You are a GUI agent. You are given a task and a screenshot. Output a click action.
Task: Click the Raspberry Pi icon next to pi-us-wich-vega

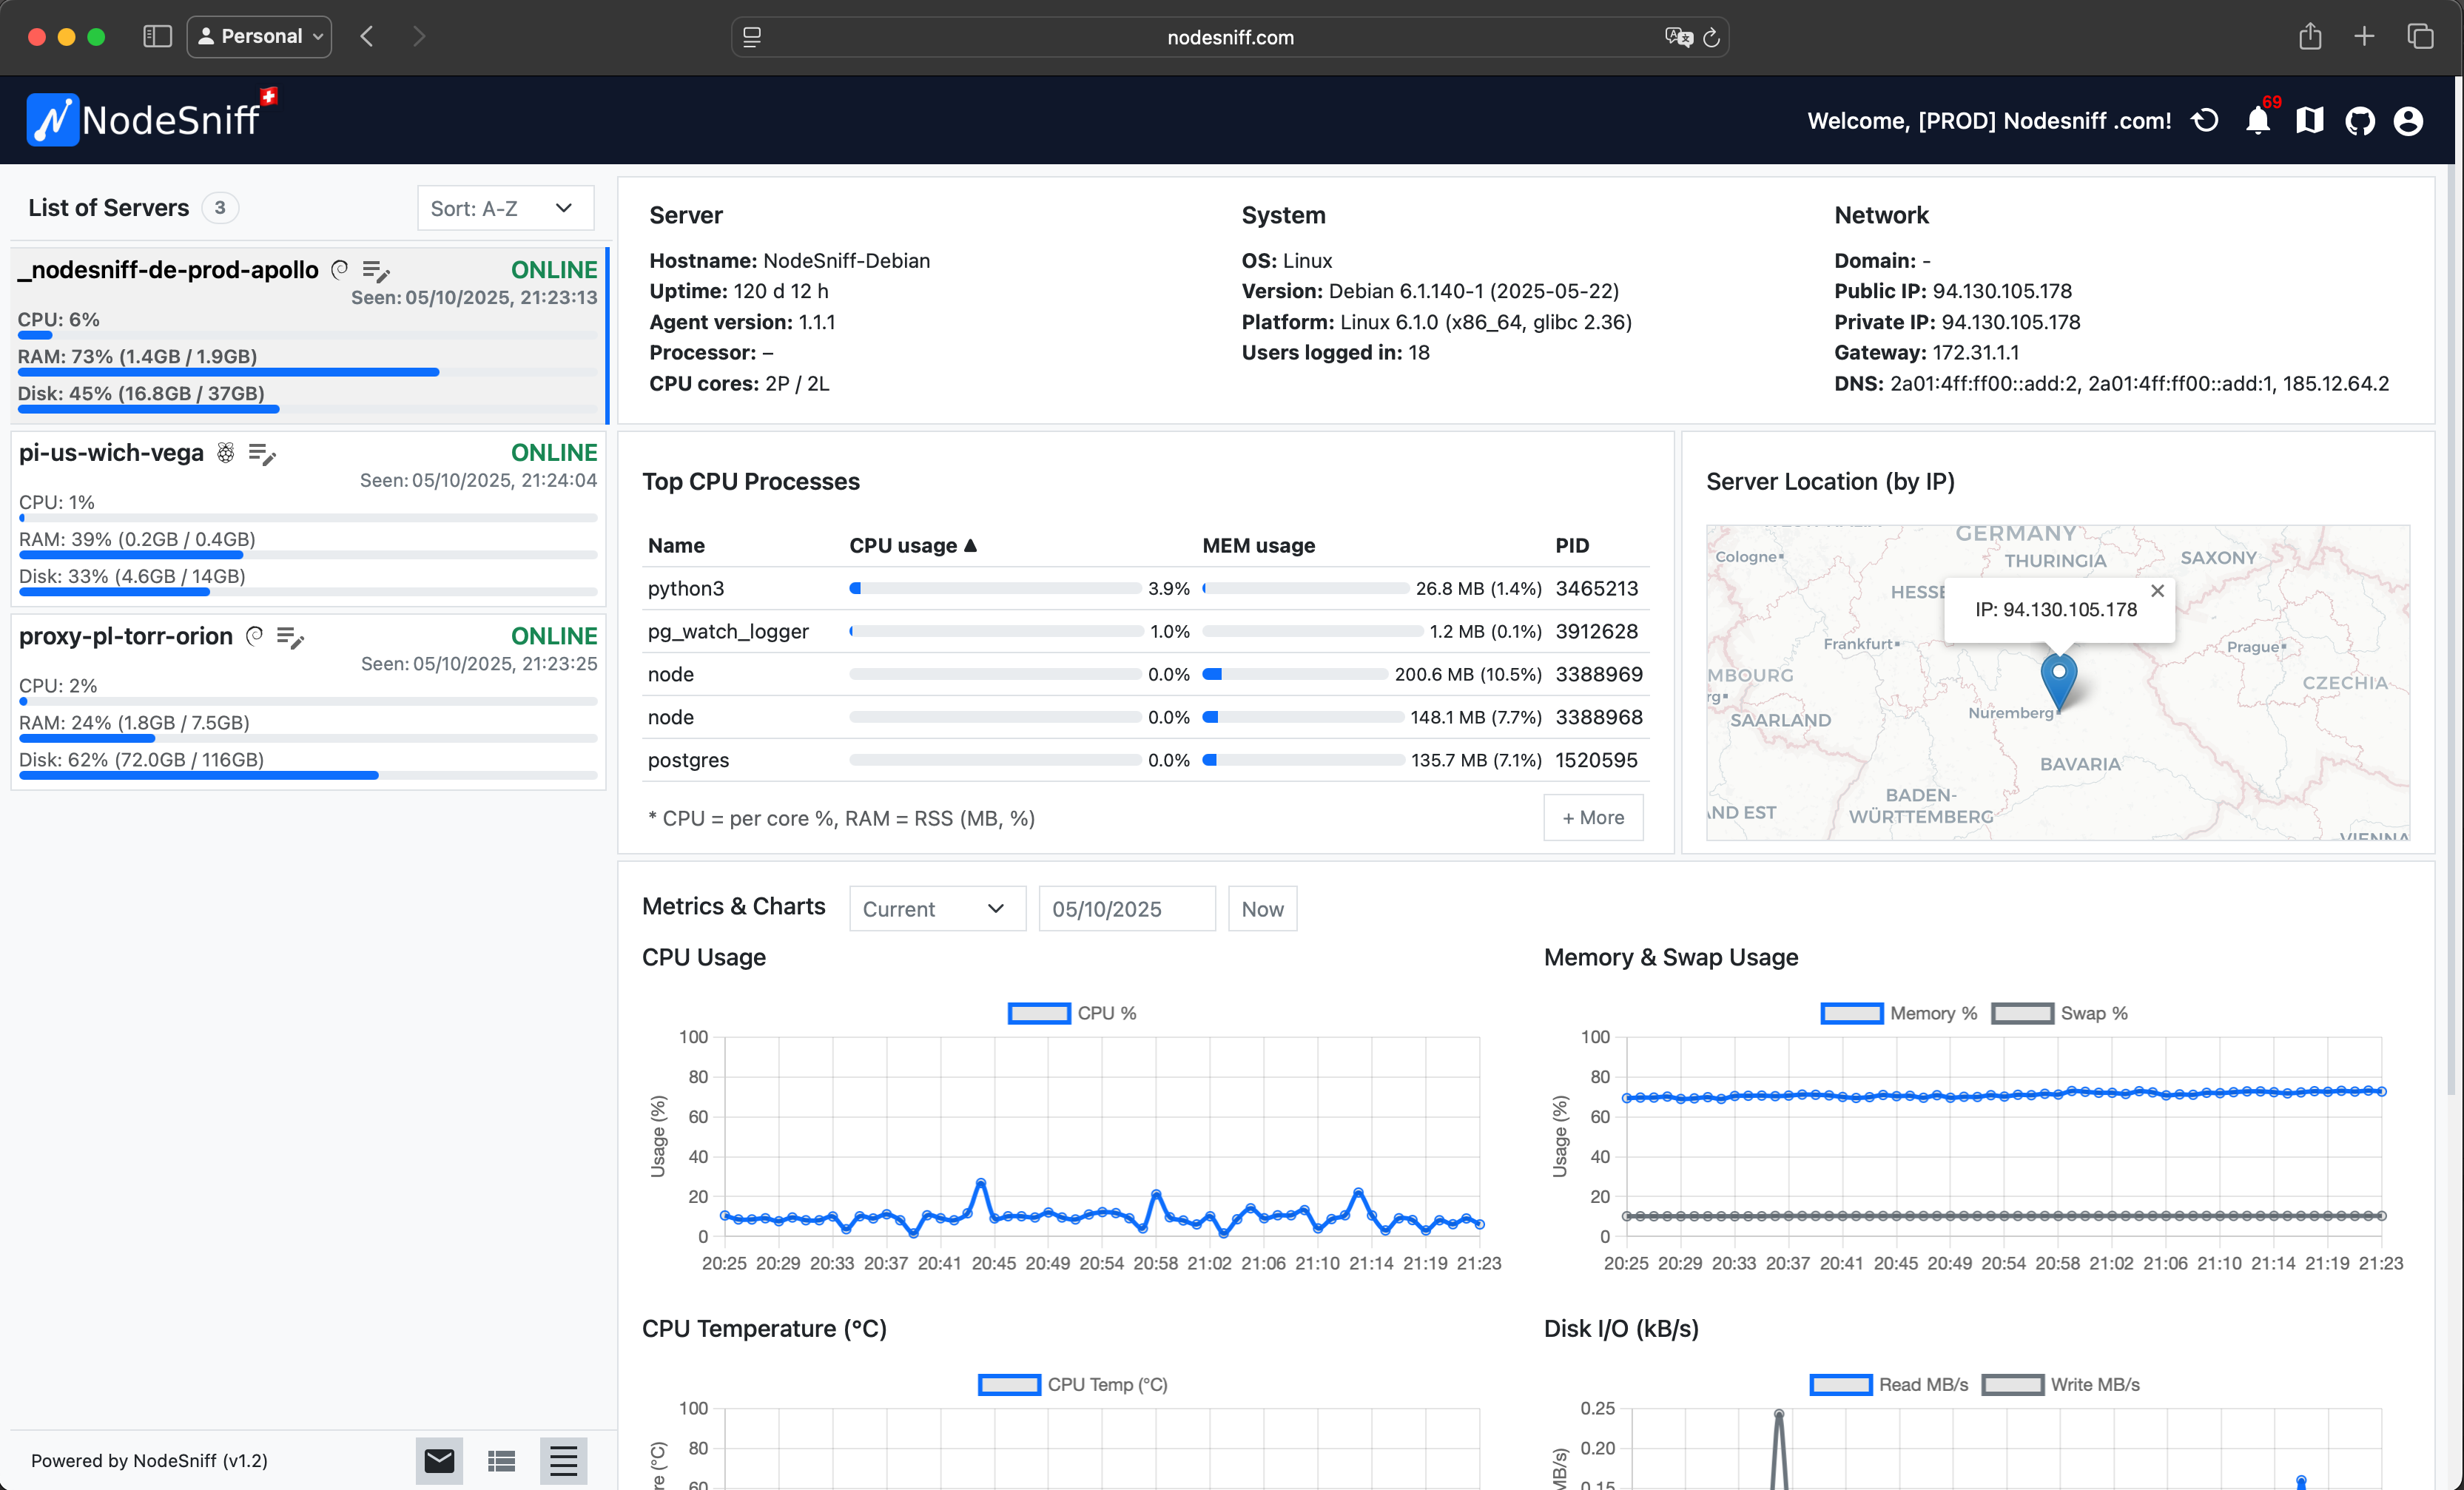pyautogui.click(x=224, y=453)
